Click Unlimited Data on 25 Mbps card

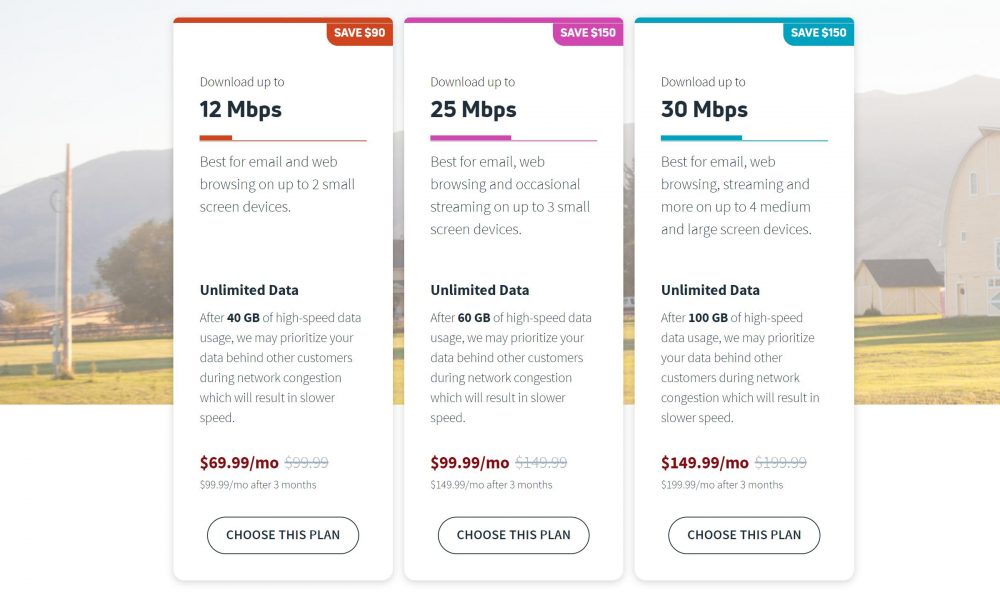point(480,290)
